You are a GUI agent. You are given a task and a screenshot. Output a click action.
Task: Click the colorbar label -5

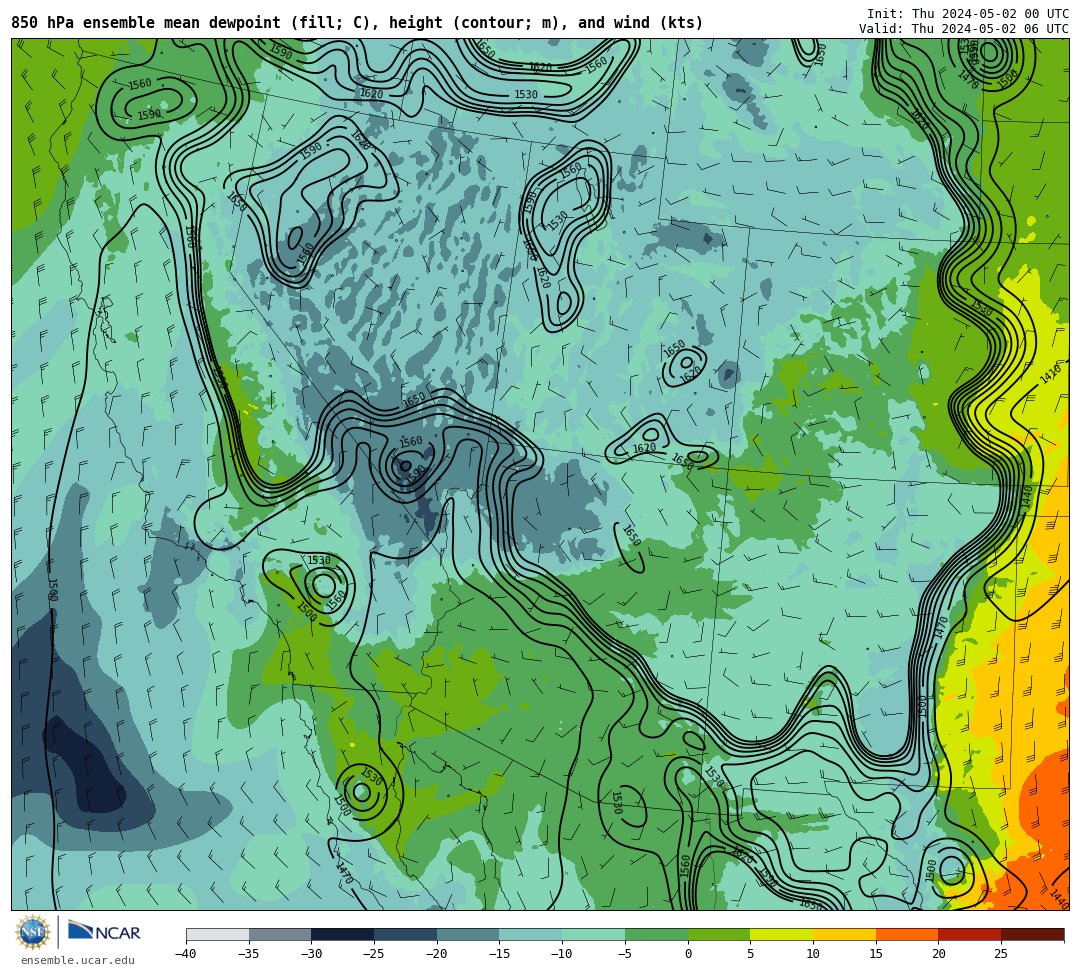point(625,954)
